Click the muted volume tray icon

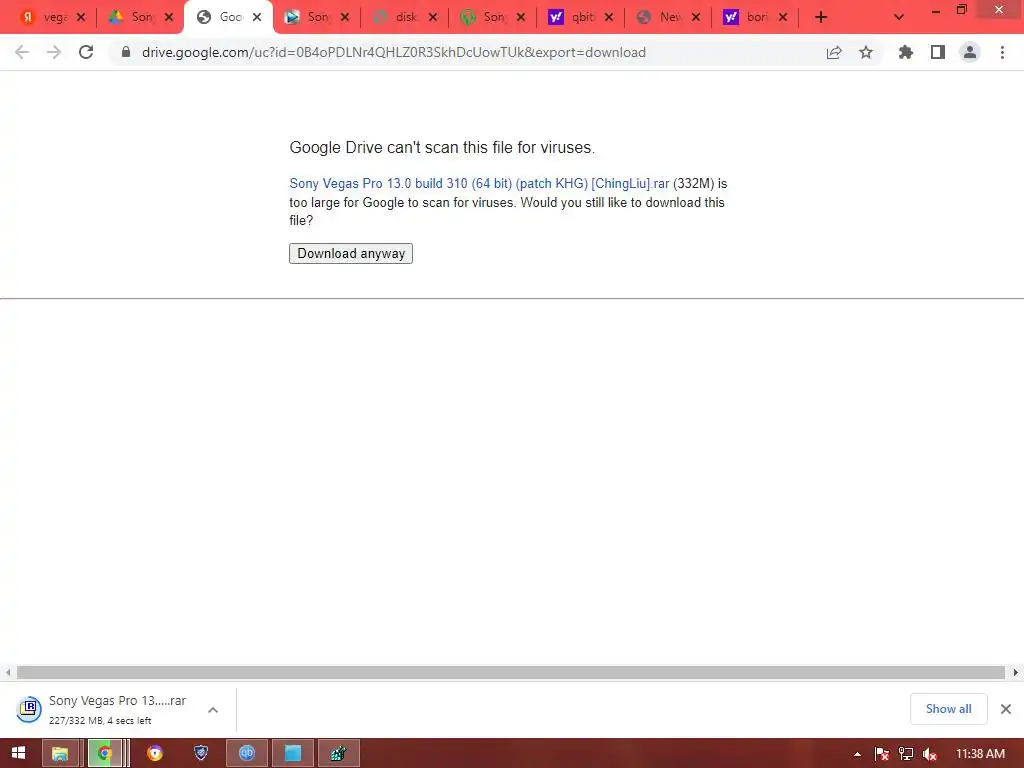[x=929, y=754]
